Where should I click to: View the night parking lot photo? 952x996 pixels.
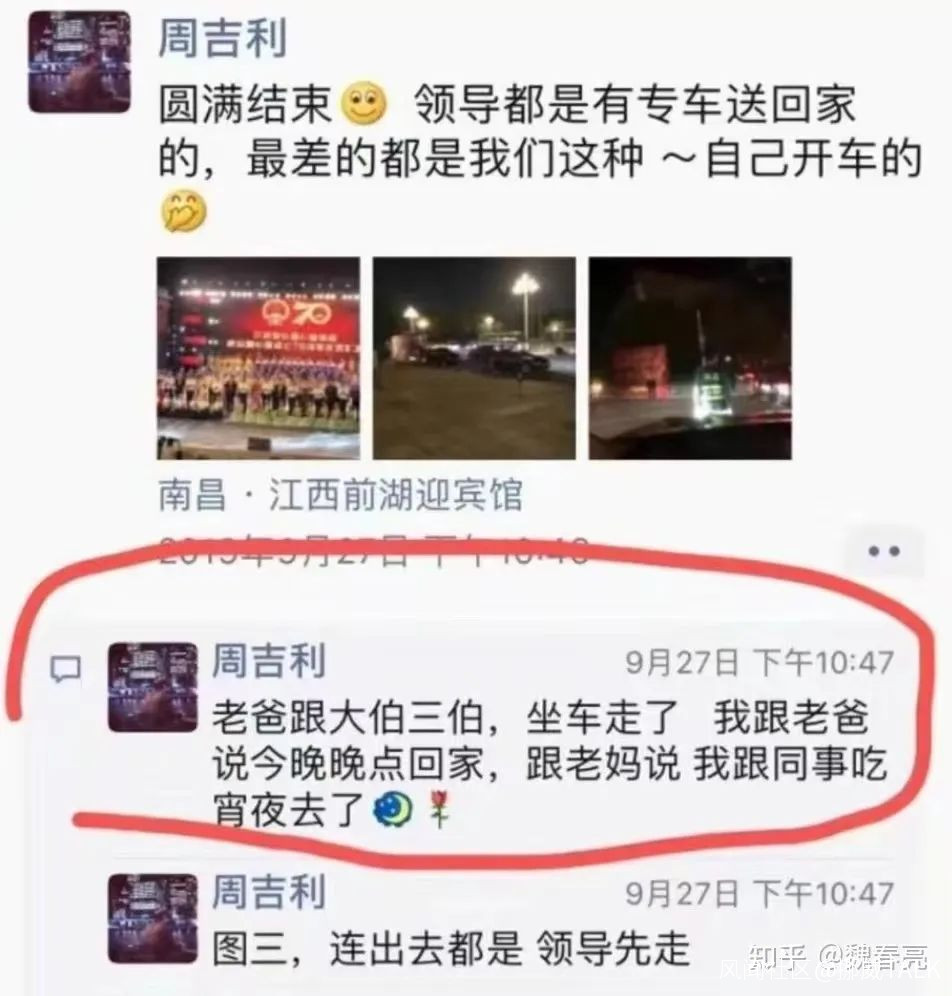coord(474,358)
